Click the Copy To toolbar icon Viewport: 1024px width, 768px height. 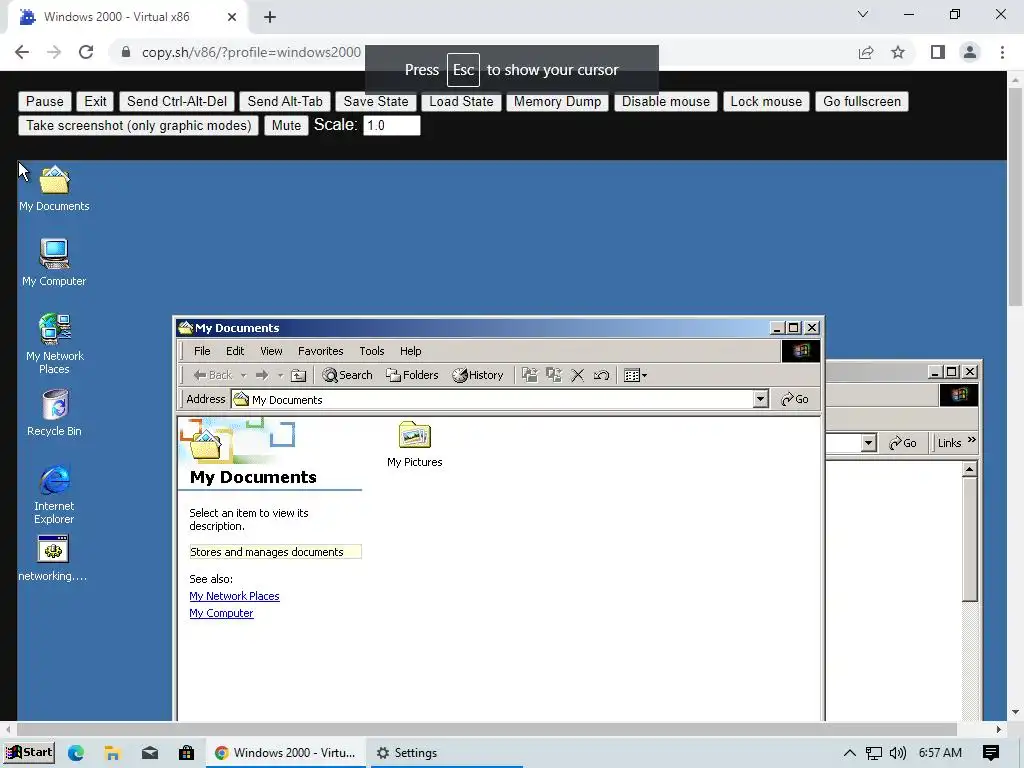[x=554, y=375]
